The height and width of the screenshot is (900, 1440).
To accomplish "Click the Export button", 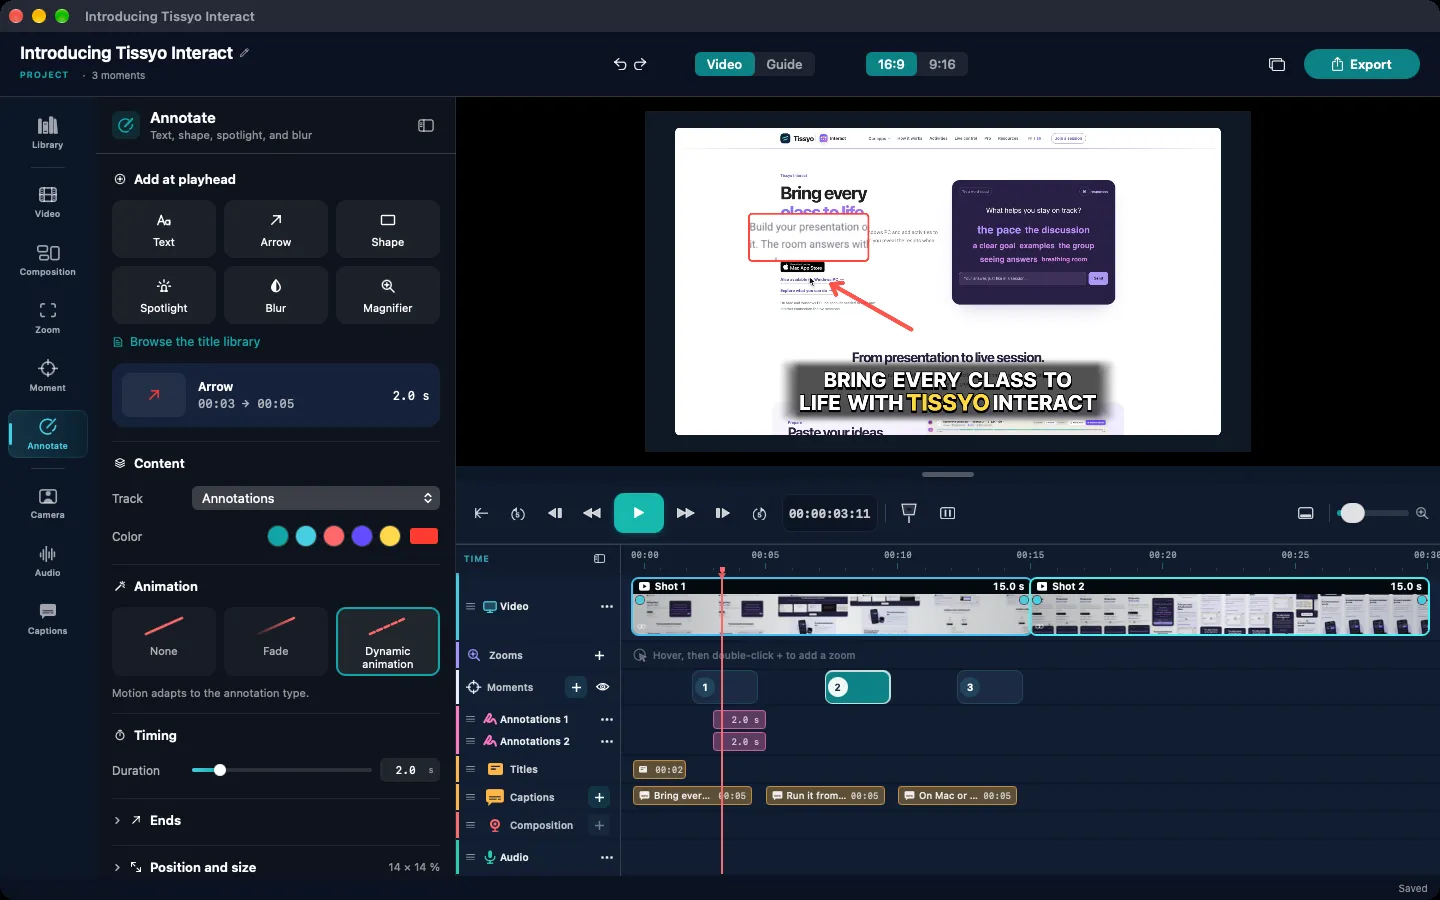I will (x=1361, y=64).
